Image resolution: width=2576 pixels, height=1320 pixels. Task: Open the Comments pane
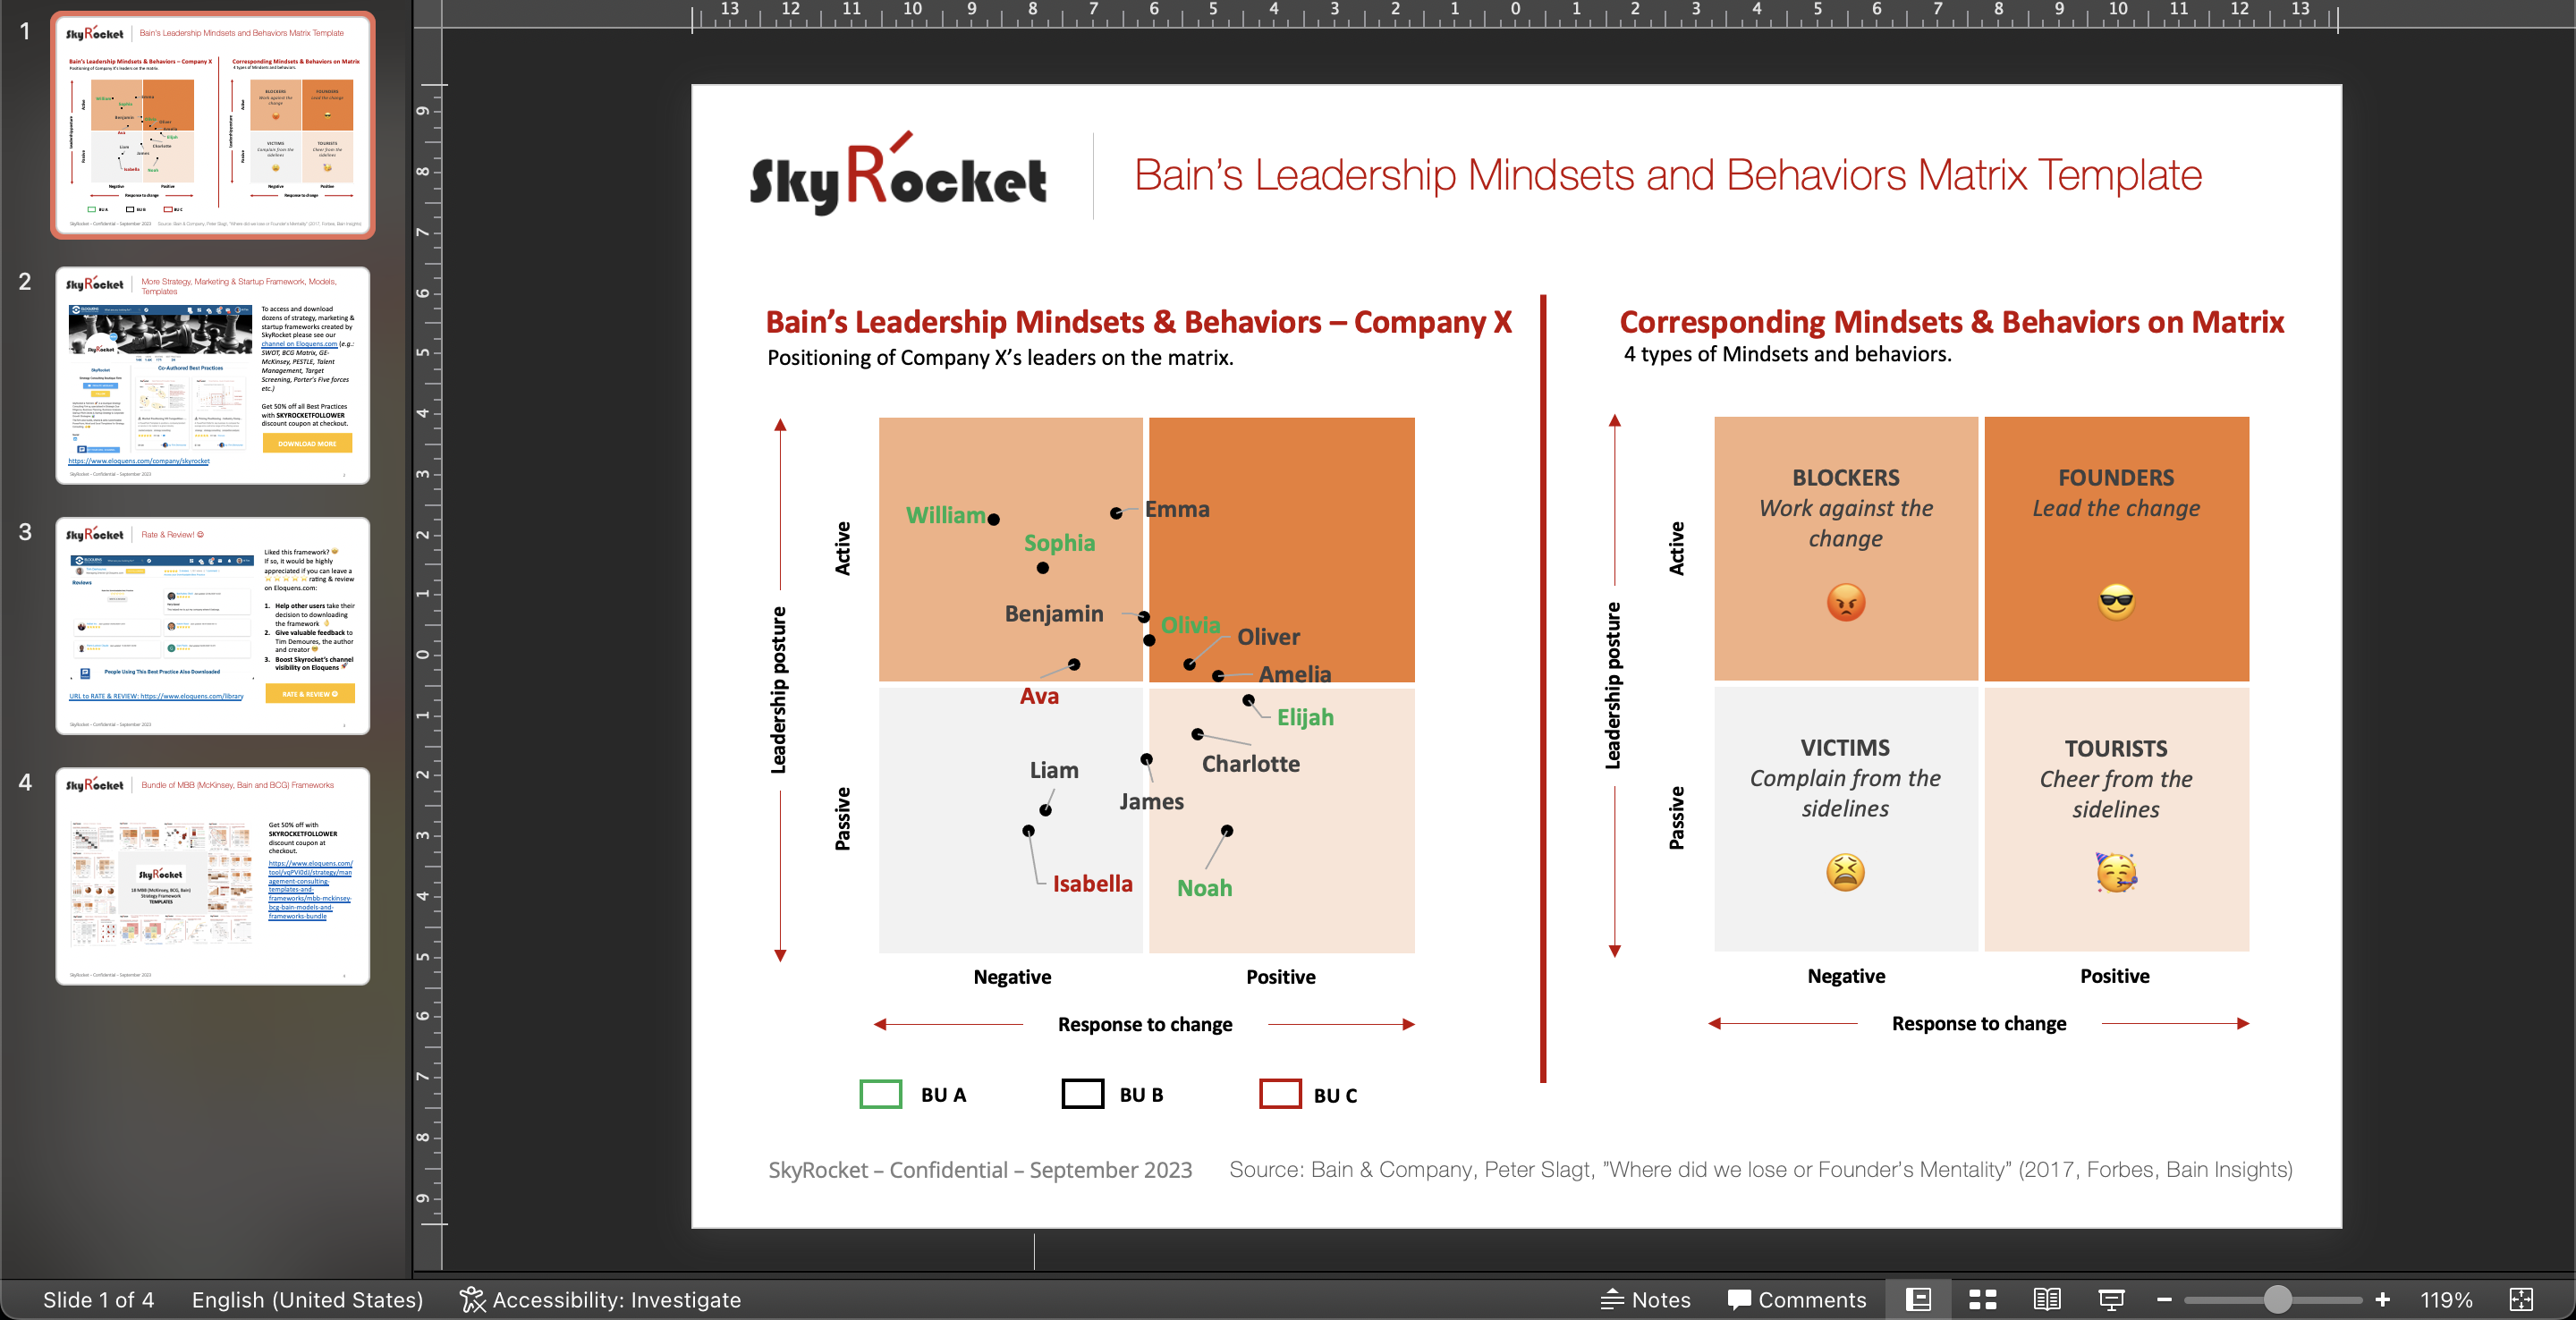[1796, 1299]
